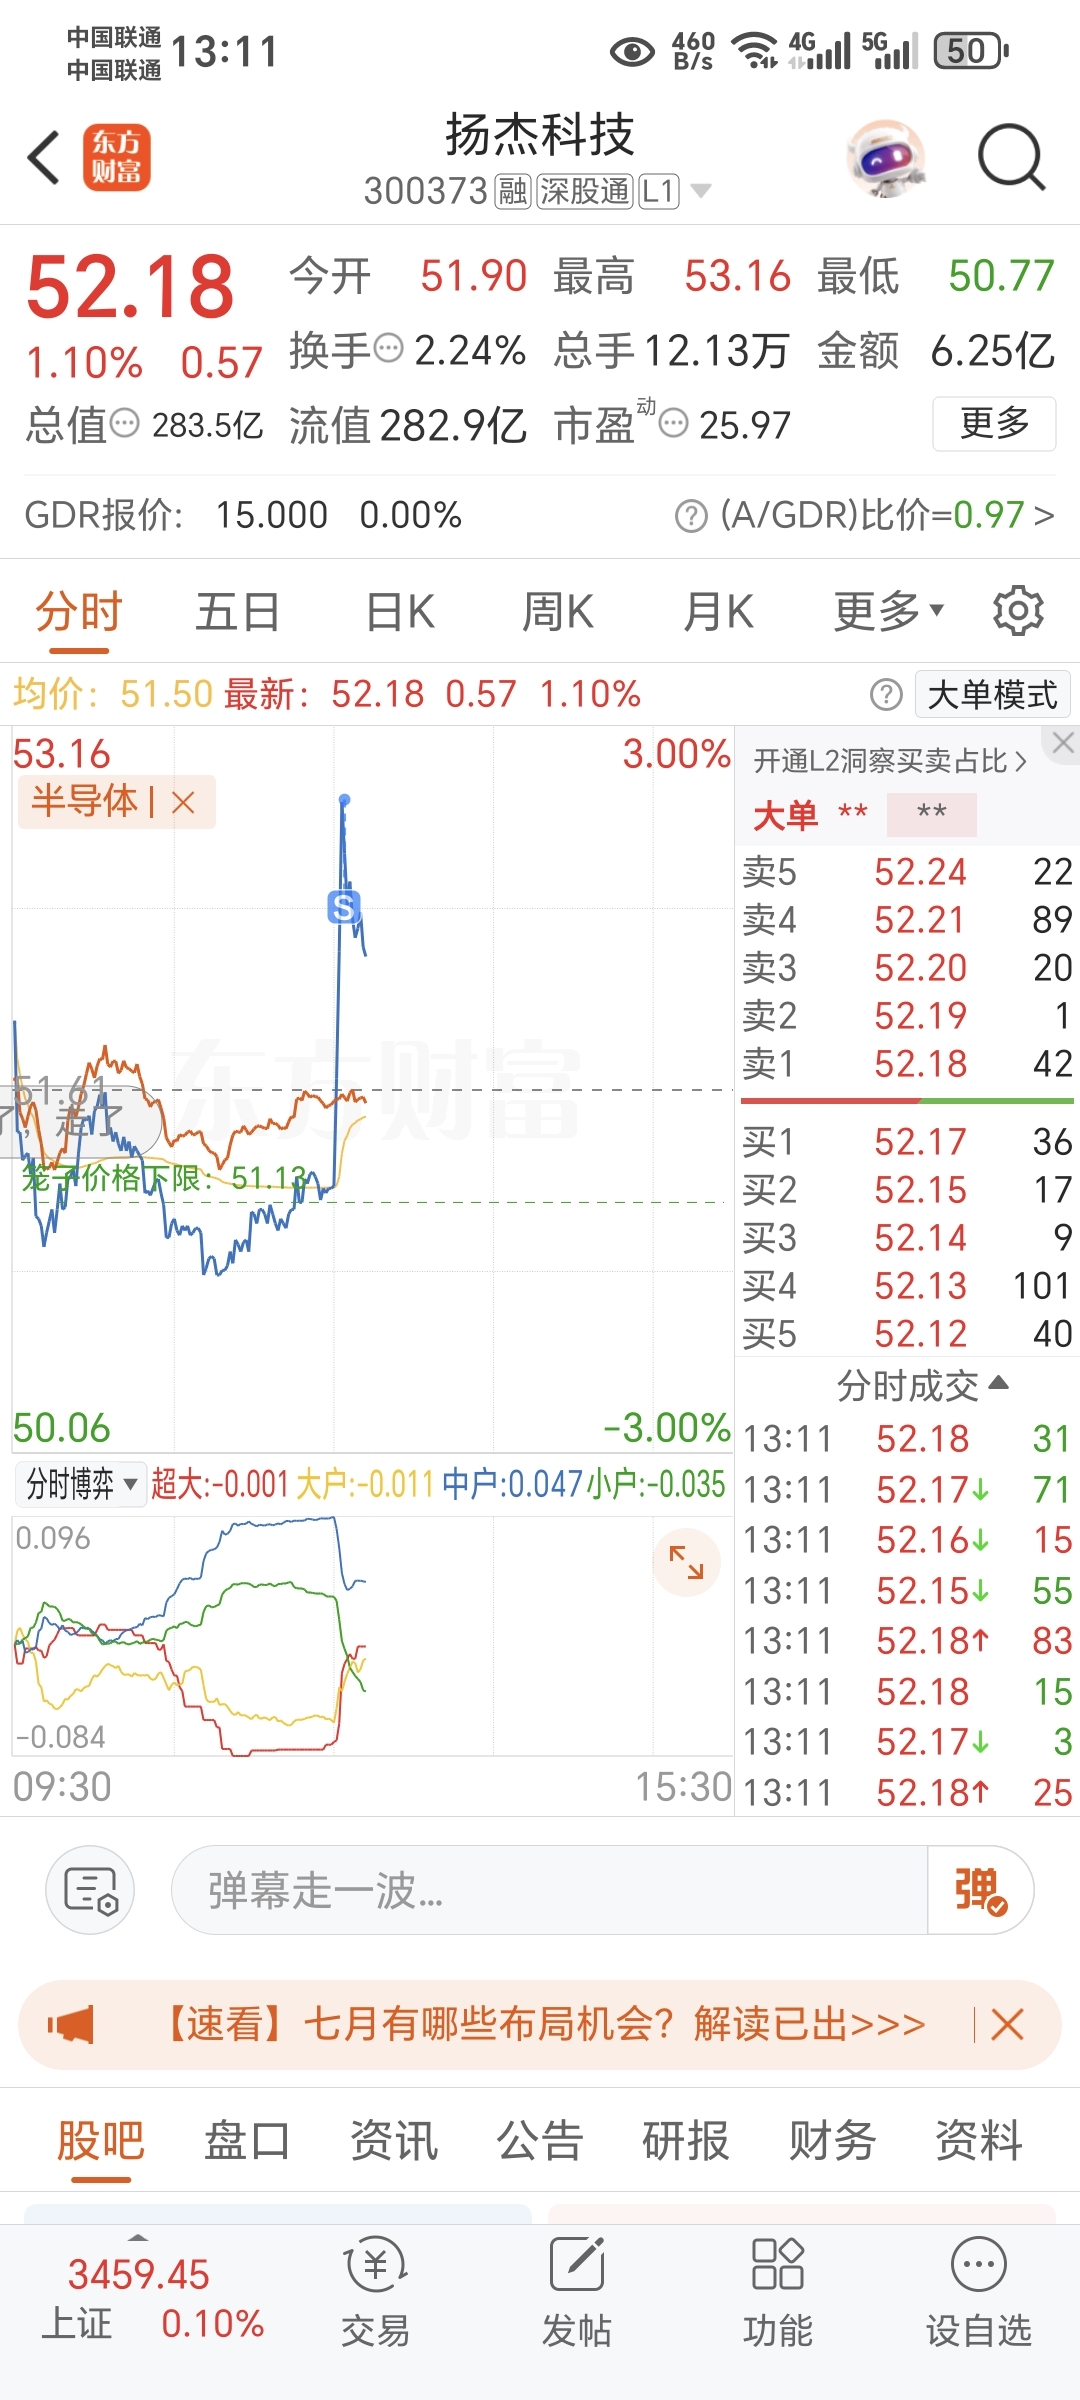Type in the 弹幕走一波 input field

[550, 1890]
